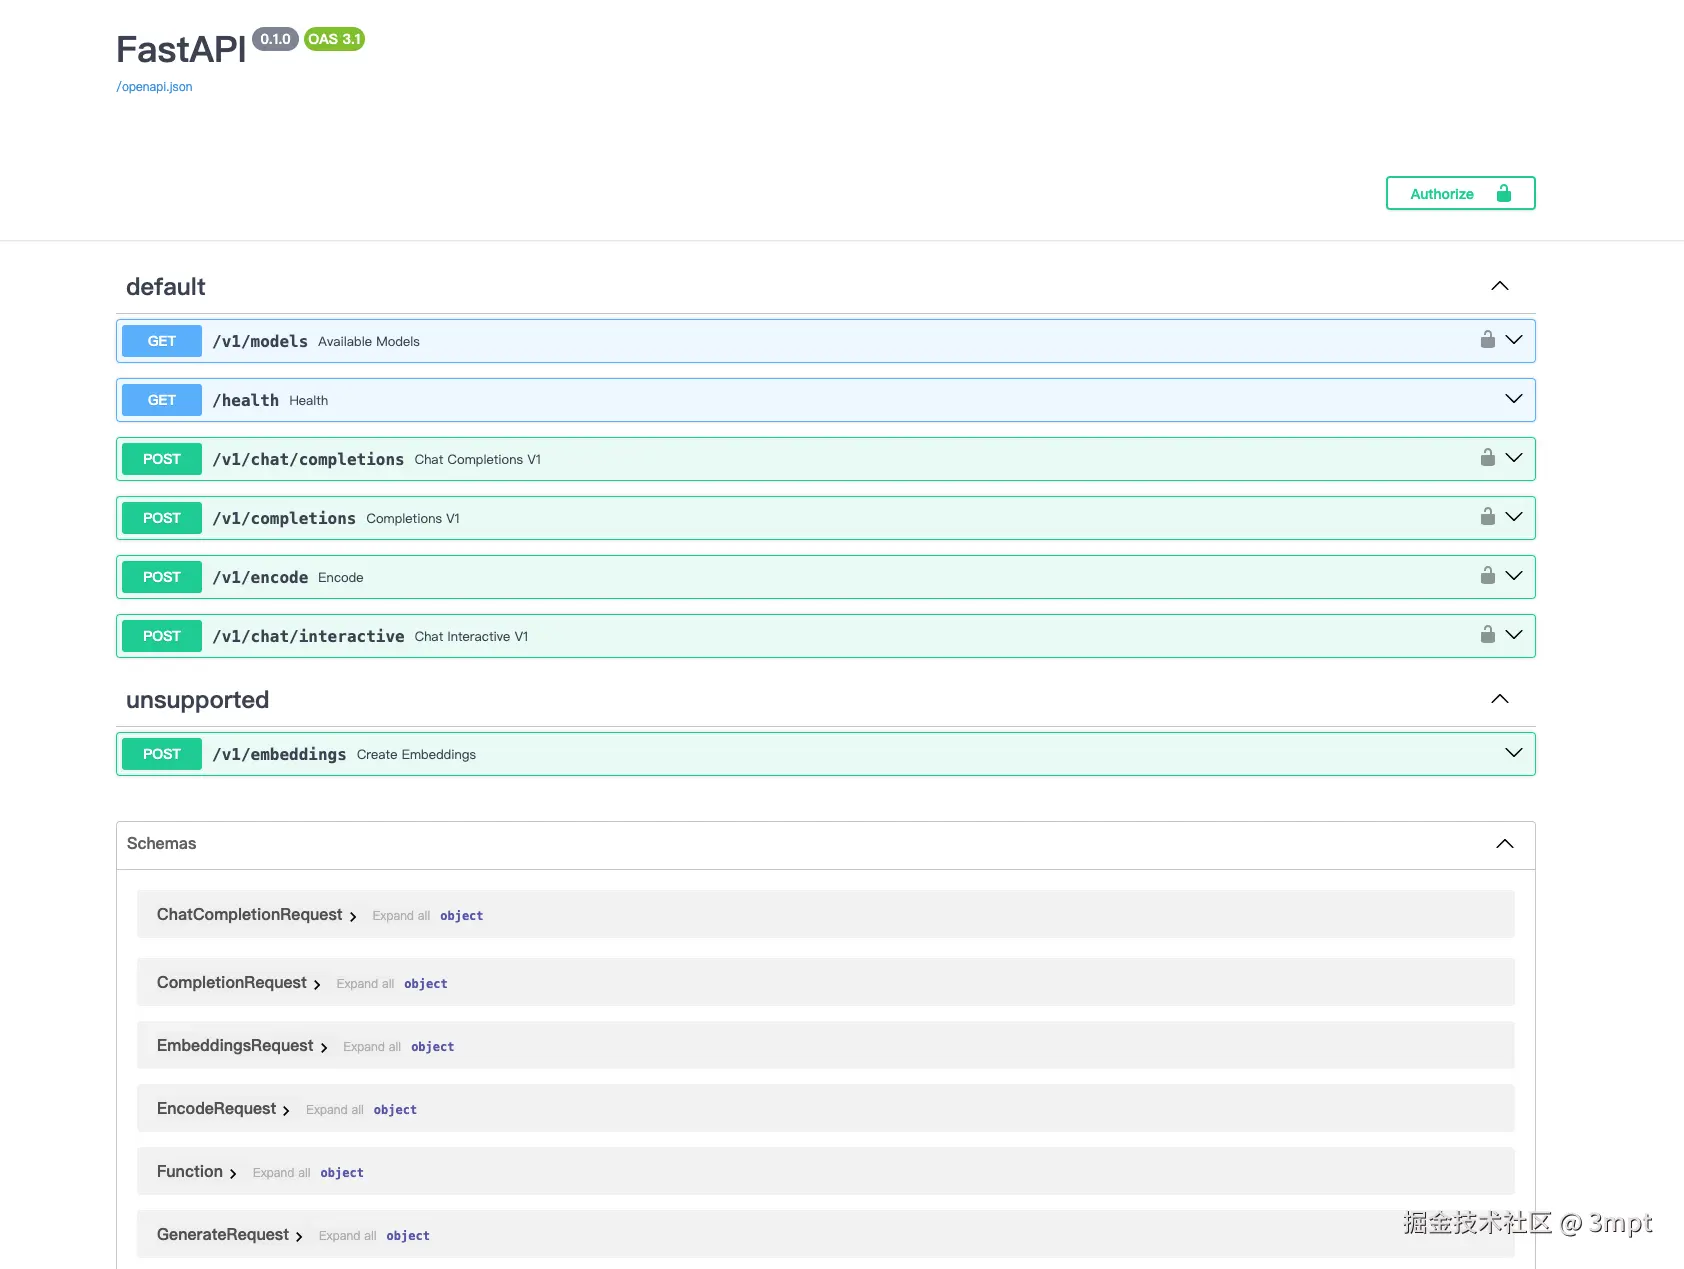Click the lock icon on /v1/encode row
This screenshot has width=1684, height=1269.
[x=1488, y=576]
